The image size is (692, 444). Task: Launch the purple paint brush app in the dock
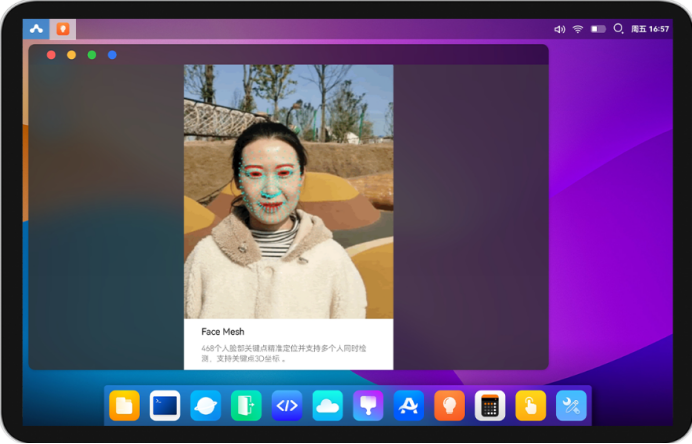[368, 405]
